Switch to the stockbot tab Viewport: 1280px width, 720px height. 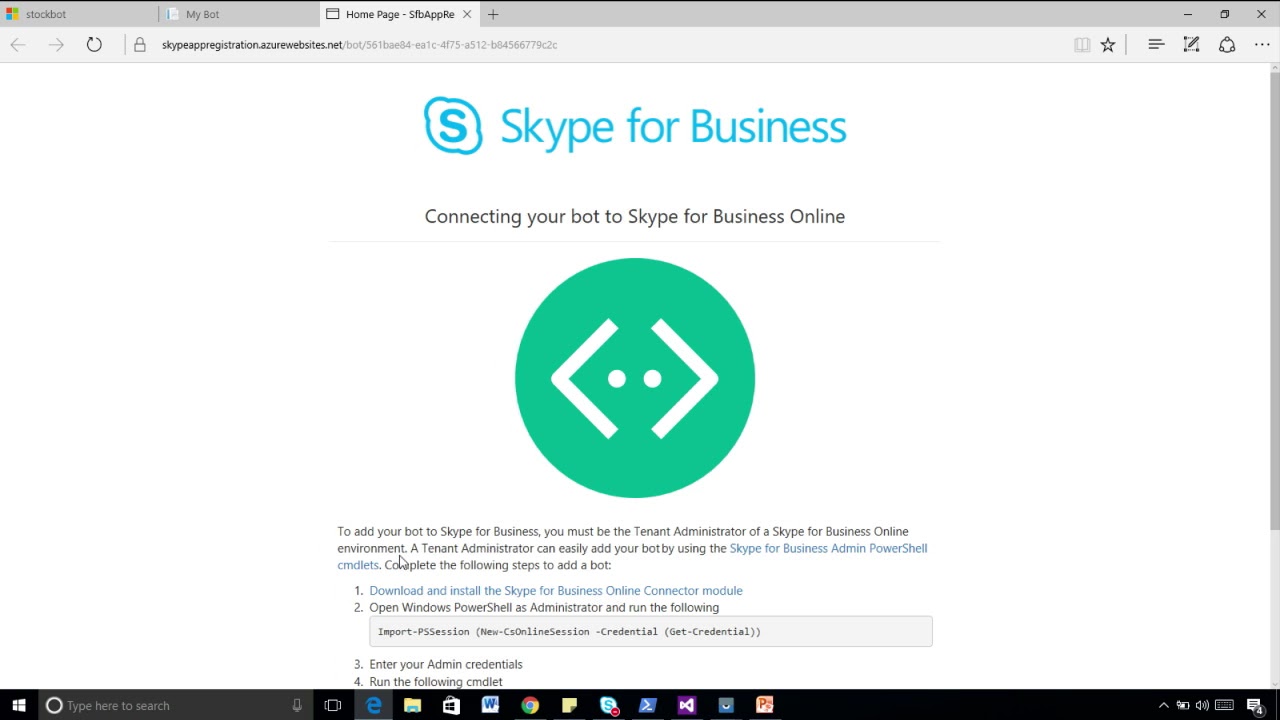point(80,14)
